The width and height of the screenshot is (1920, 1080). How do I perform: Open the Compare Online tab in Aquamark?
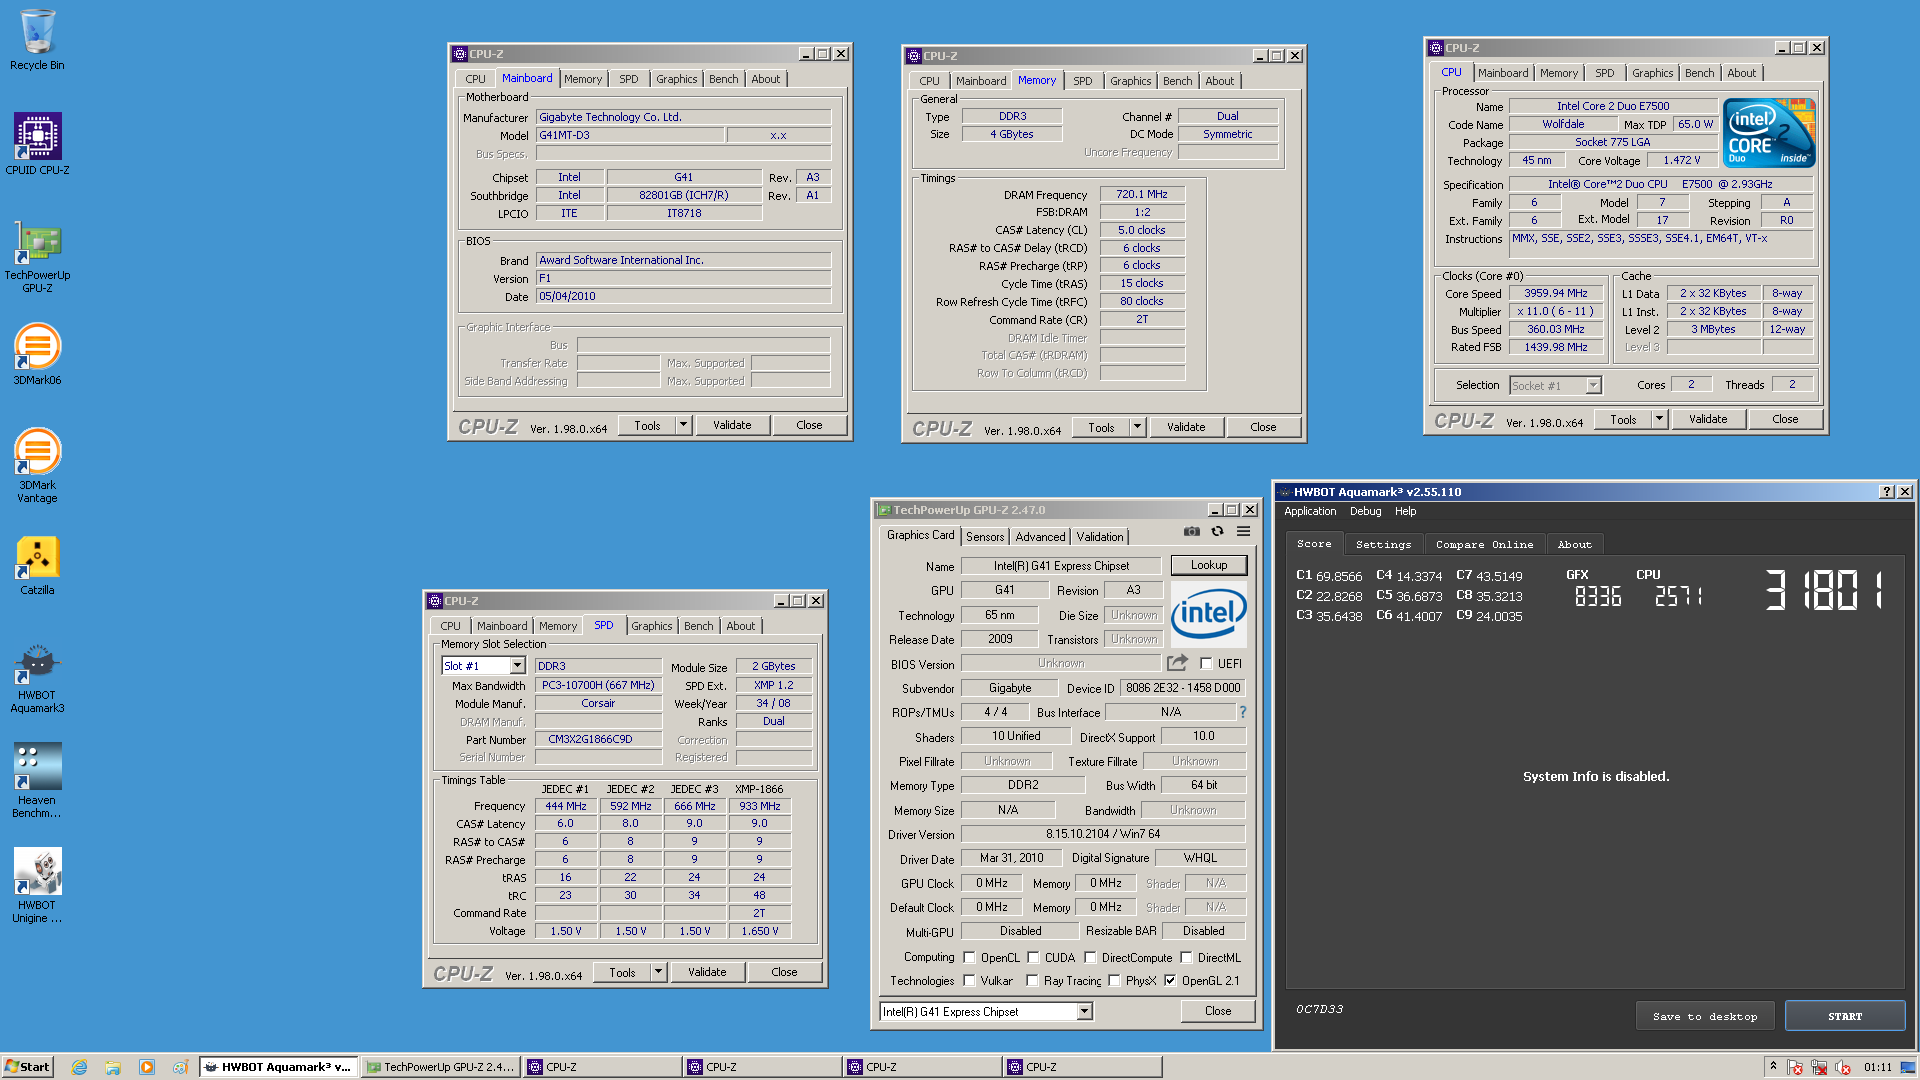pos(1484,544)
